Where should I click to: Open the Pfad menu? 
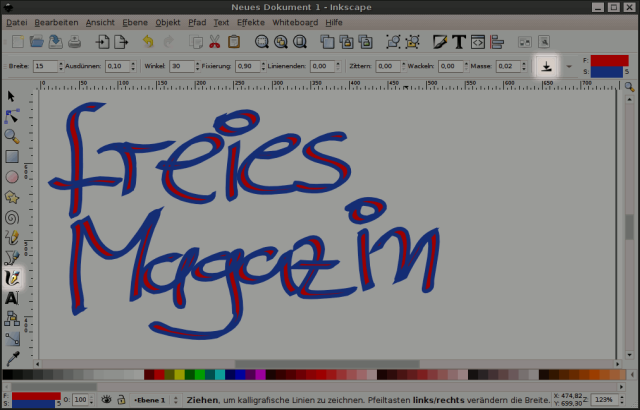click(x=197, y=22)
